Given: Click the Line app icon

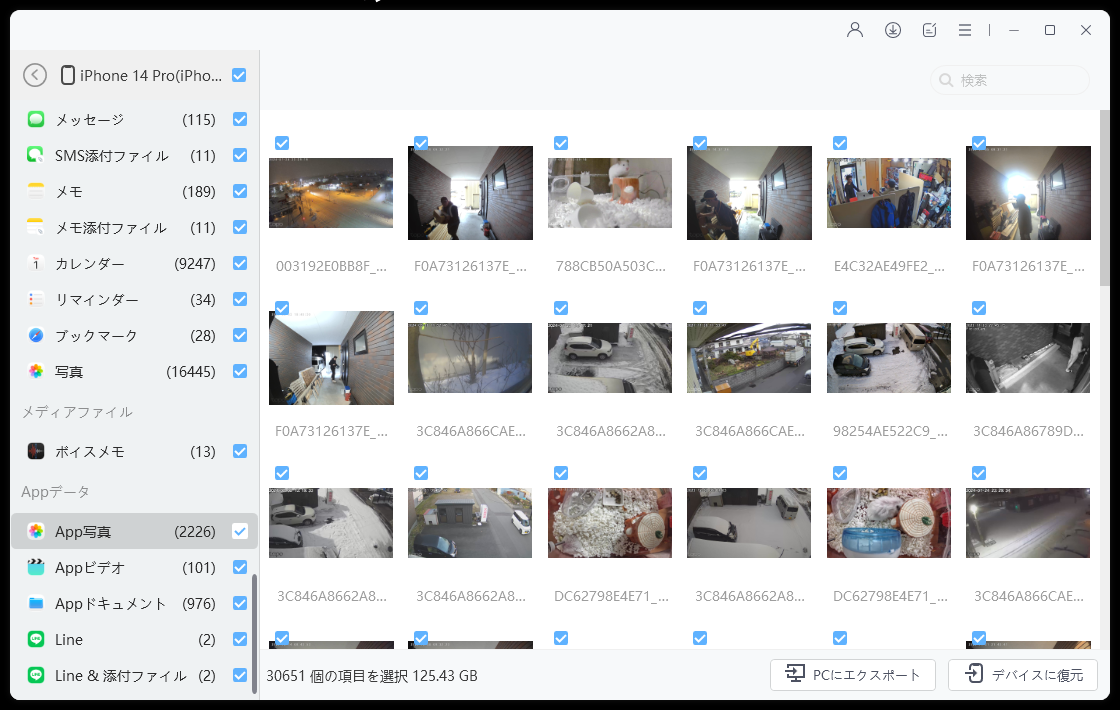Looking at the screenshot, I should [x=36, y=639].
